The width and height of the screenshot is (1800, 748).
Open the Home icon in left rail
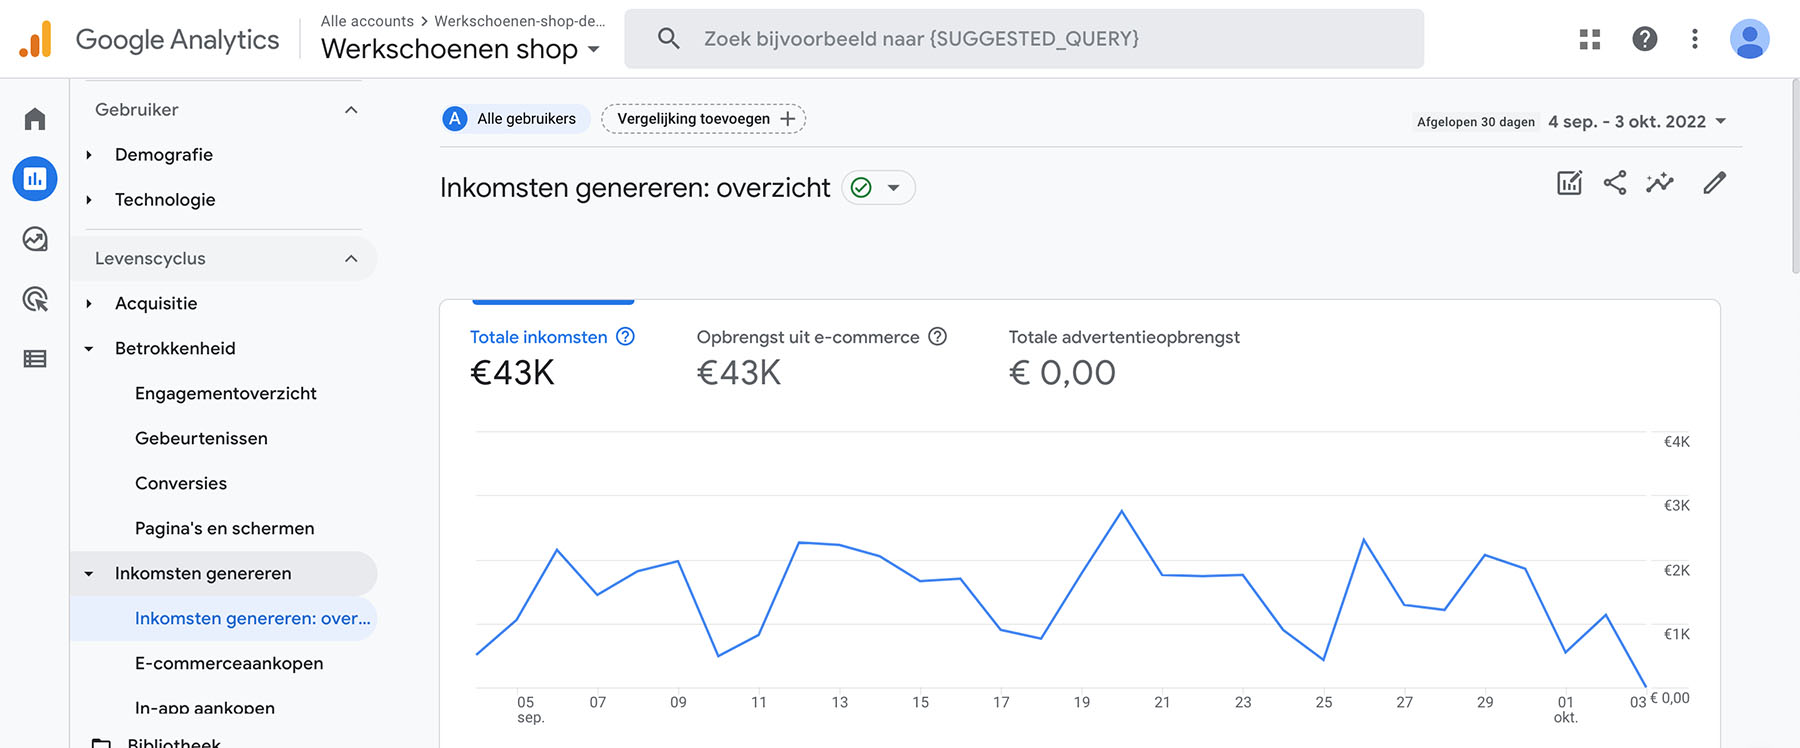[x=35, y=119]
